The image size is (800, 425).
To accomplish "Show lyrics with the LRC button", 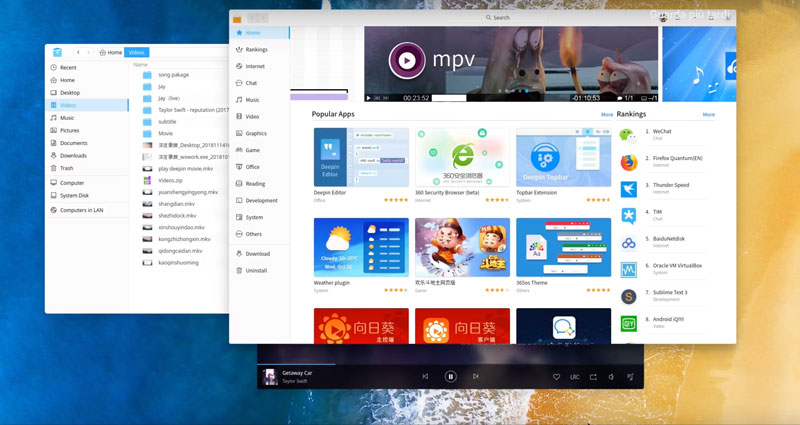I will pyautogui.click(x=574, y=377).
